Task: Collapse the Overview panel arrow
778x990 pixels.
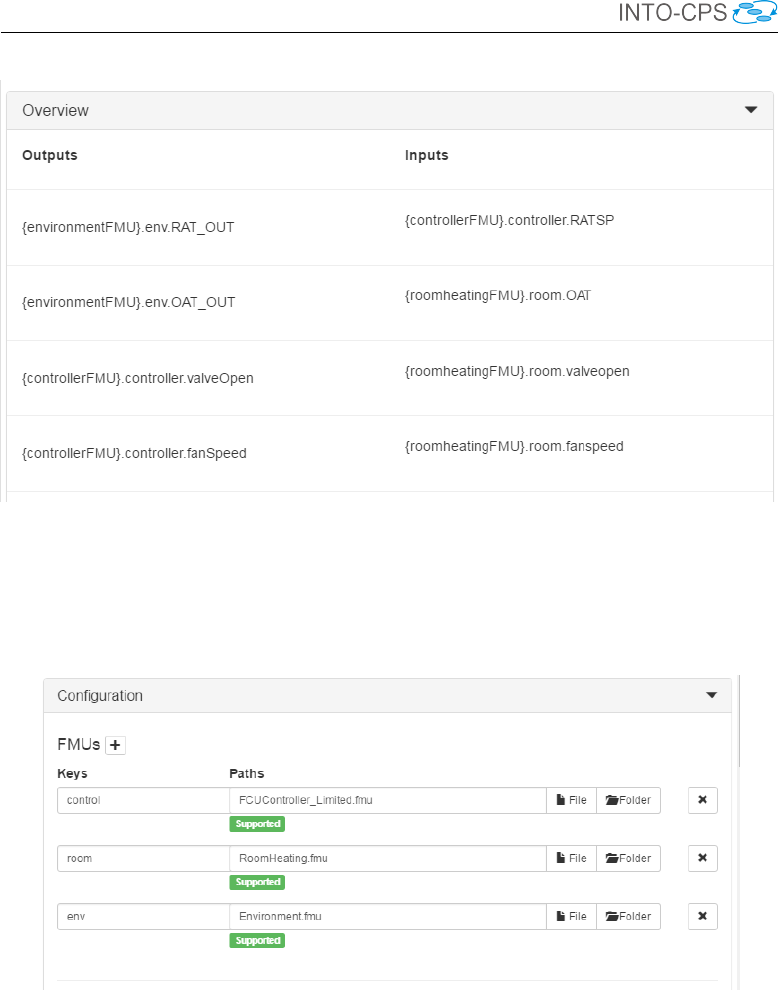Action: point(751,111)
